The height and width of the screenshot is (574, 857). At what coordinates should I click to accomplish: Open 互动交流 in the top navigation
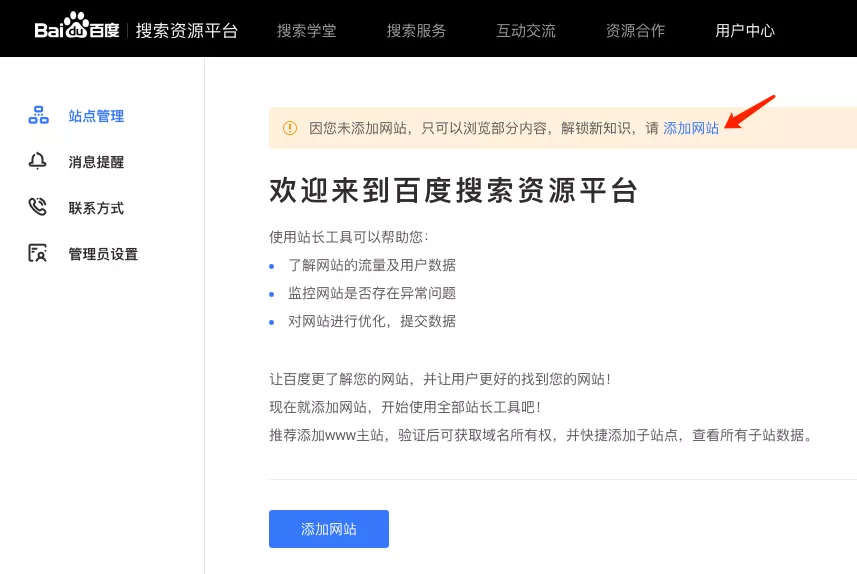pos(526,31)
